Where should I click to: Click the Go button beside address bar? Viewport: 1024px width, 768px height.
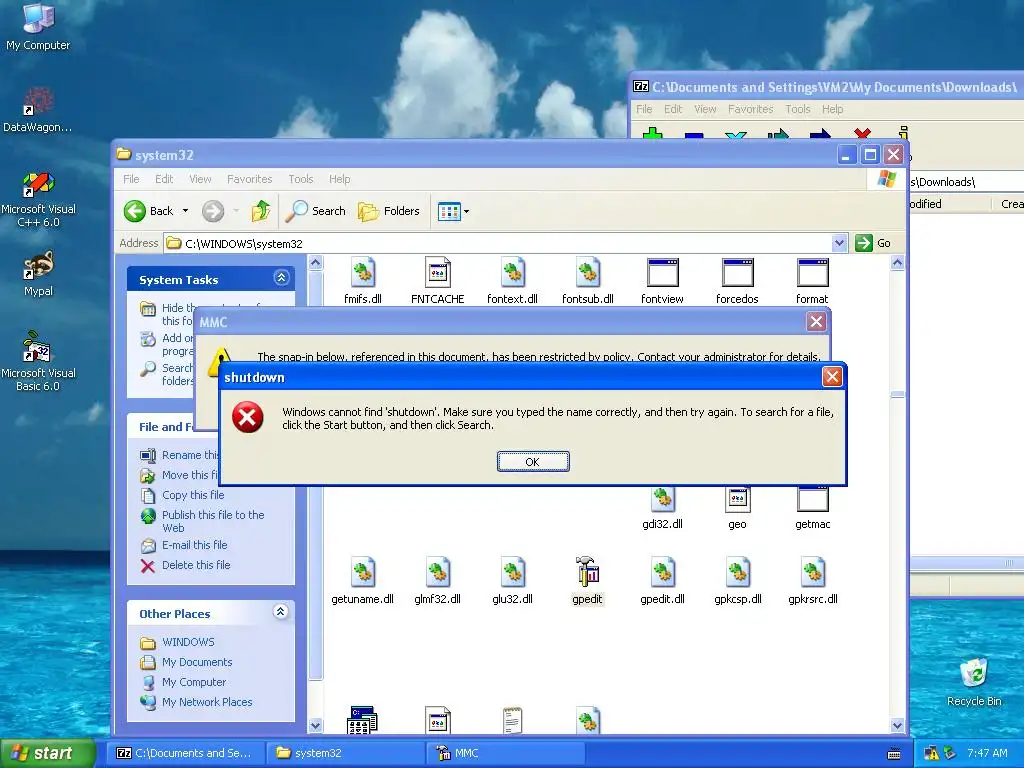[873, 243]
